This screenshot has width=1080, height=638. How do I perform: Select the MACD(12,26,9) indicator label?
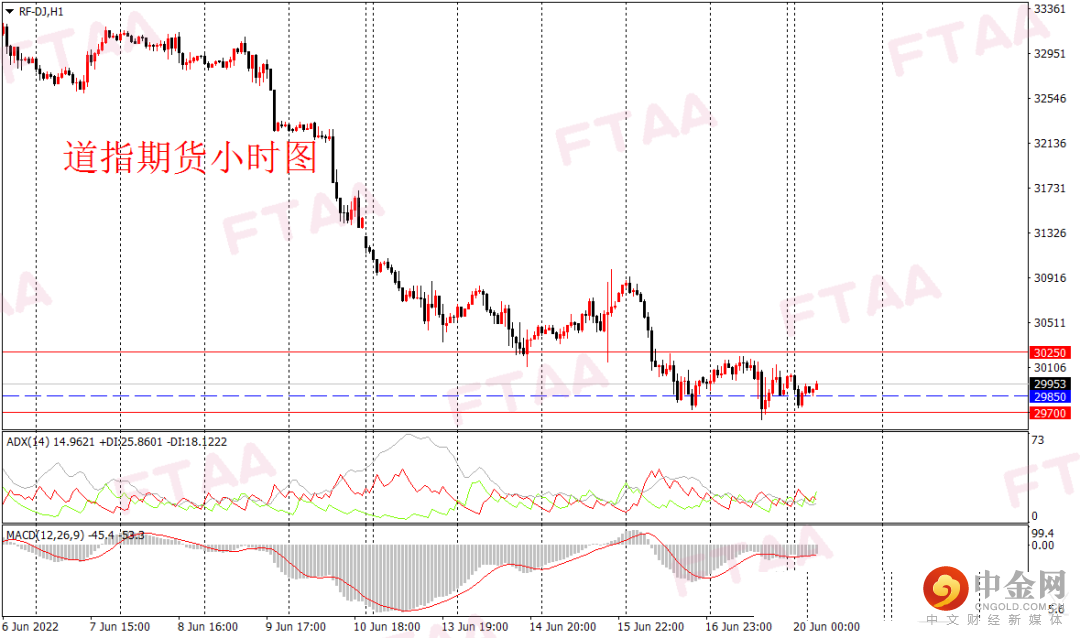(x=45, y=533)
